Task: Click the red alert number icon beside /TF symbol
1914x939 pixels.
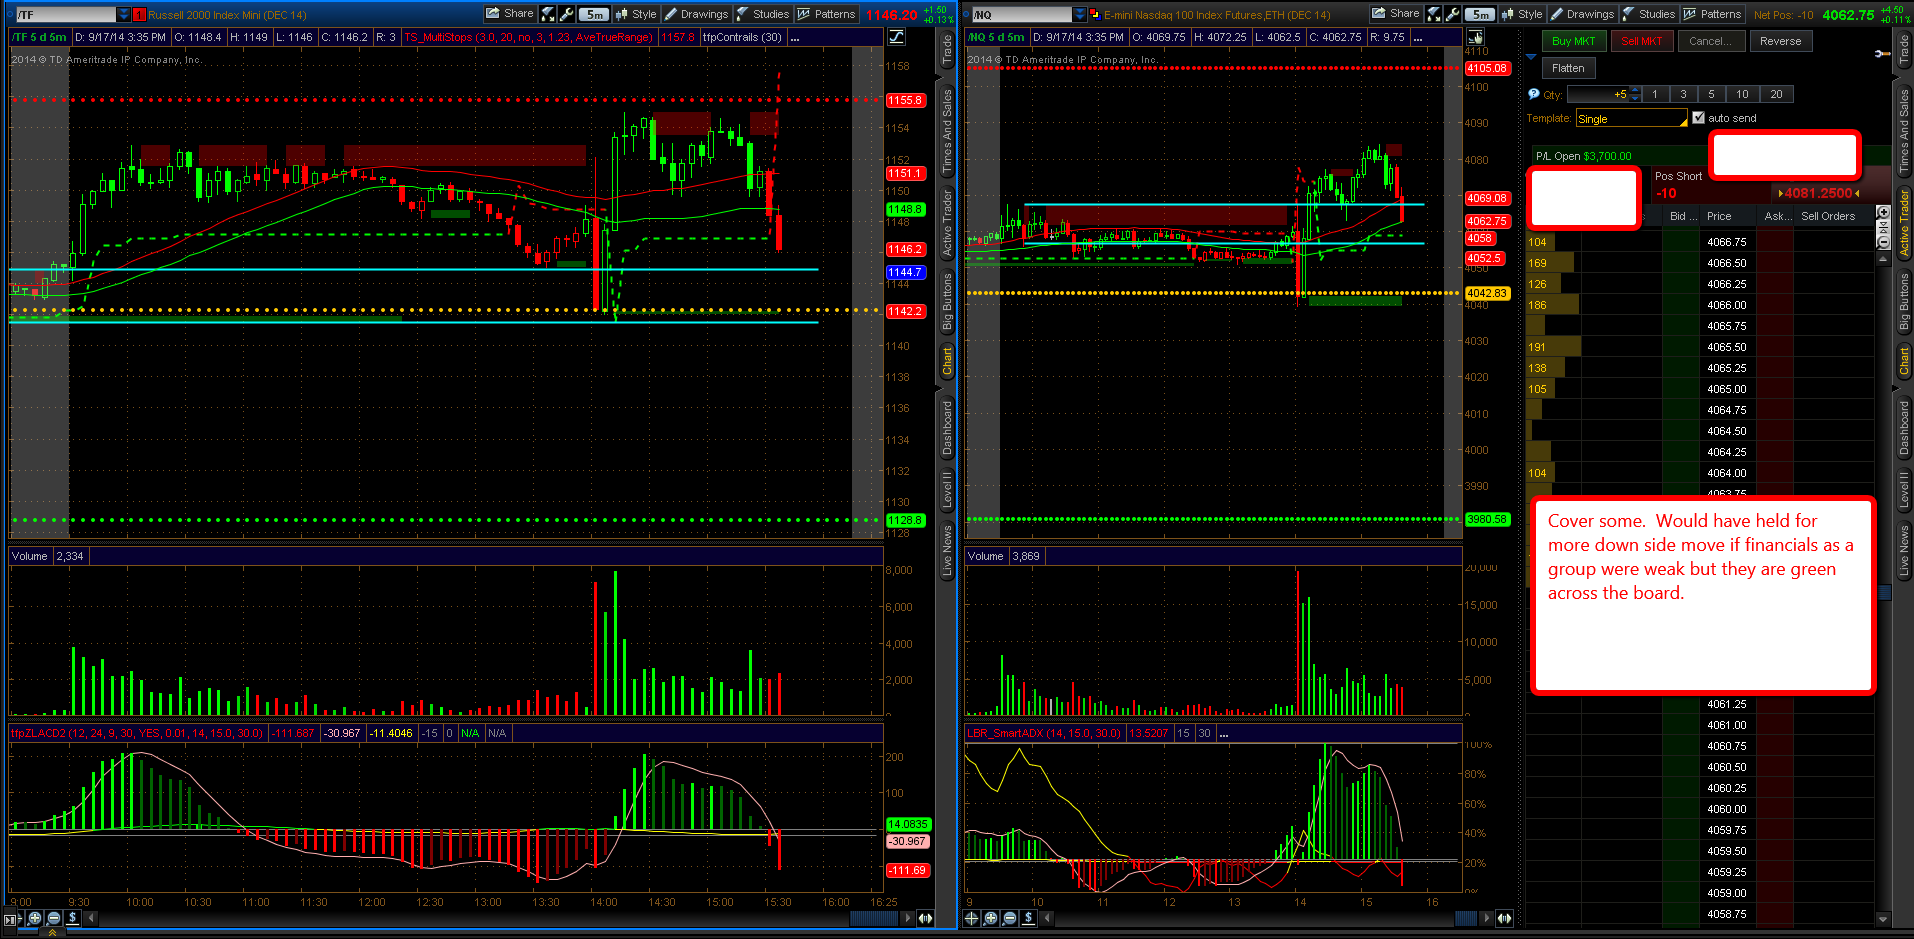Action: coord(139,15)
